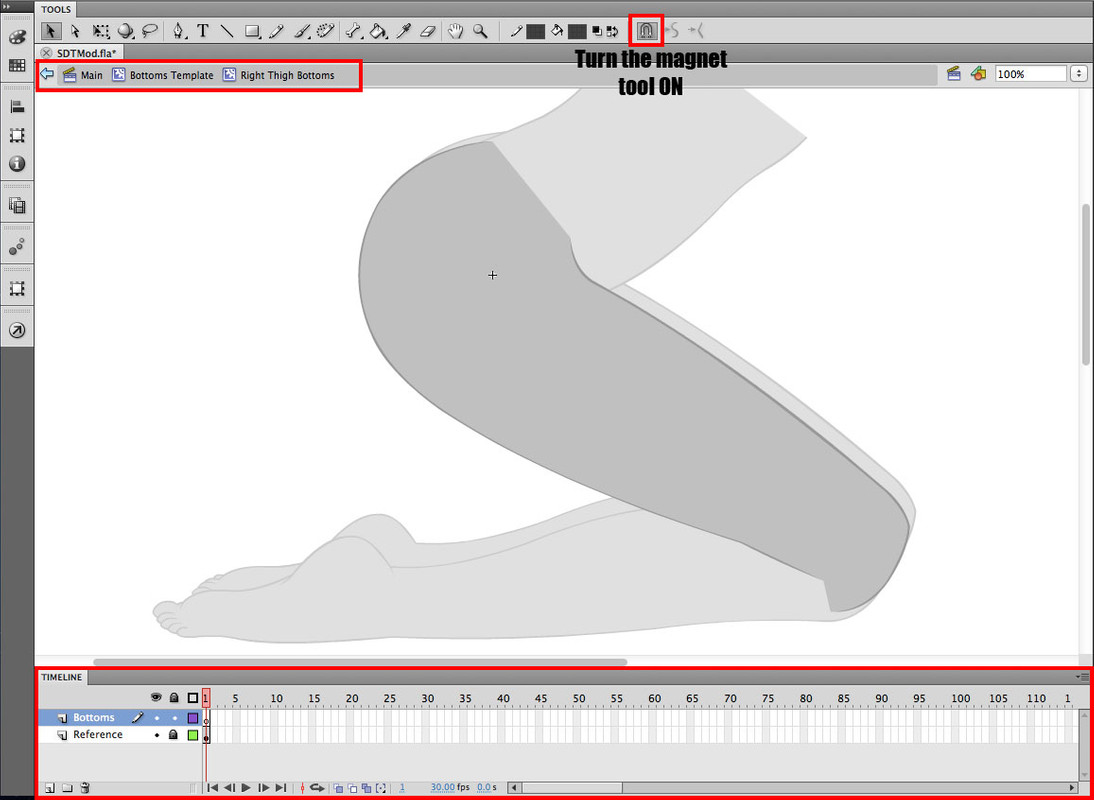The image size is (1094, 800).
Task: Open the fill color swatch
Action: point(577,31)
